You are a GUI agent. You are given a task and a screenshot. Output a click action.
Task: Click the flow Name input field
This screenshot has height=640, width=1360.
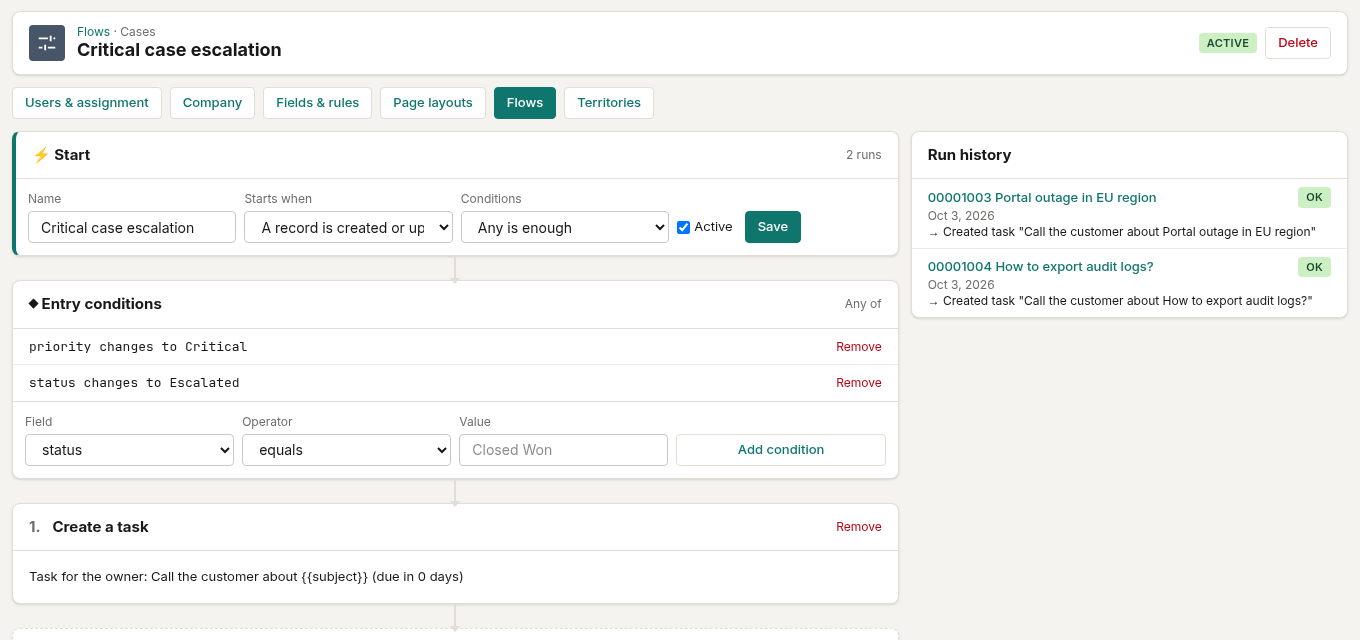coord(132,227)
